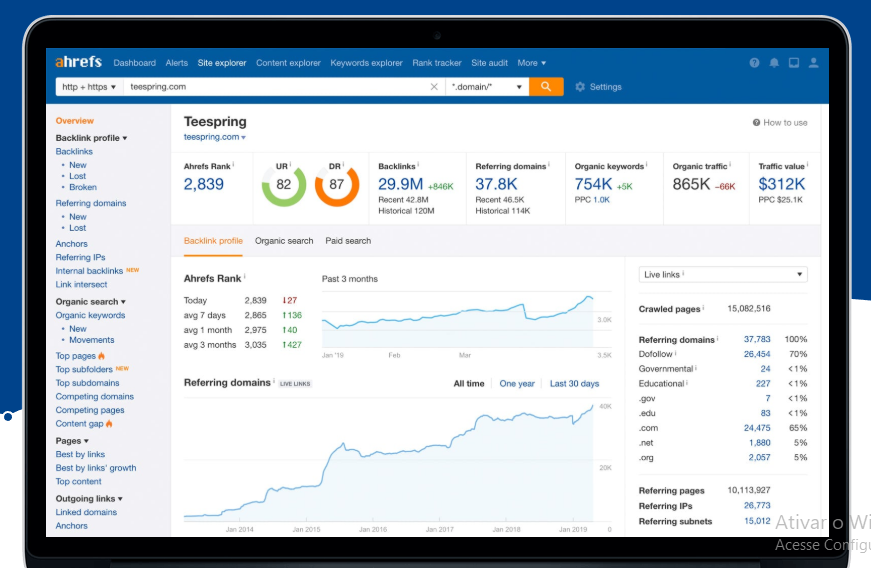Viewport: 871px width, 568px height.
Task: Click the PPC 1.0K keywords link
Action: (601, 200)
